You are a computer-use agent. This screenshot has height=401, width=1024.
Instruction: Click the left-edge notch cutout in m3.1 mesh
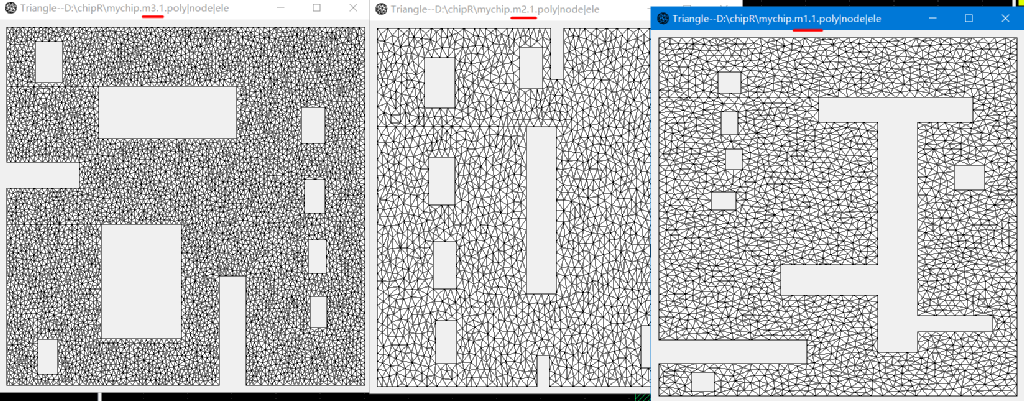click(x=42, y=175)
